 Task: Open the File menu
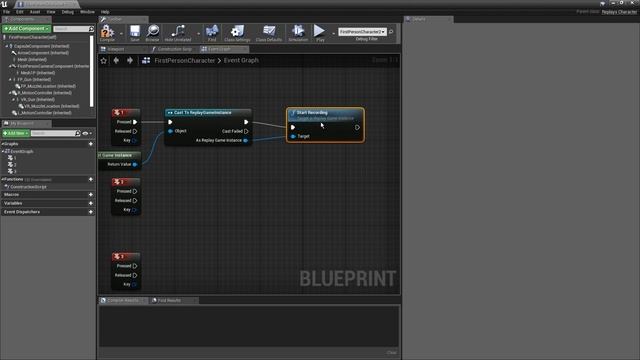7,12
